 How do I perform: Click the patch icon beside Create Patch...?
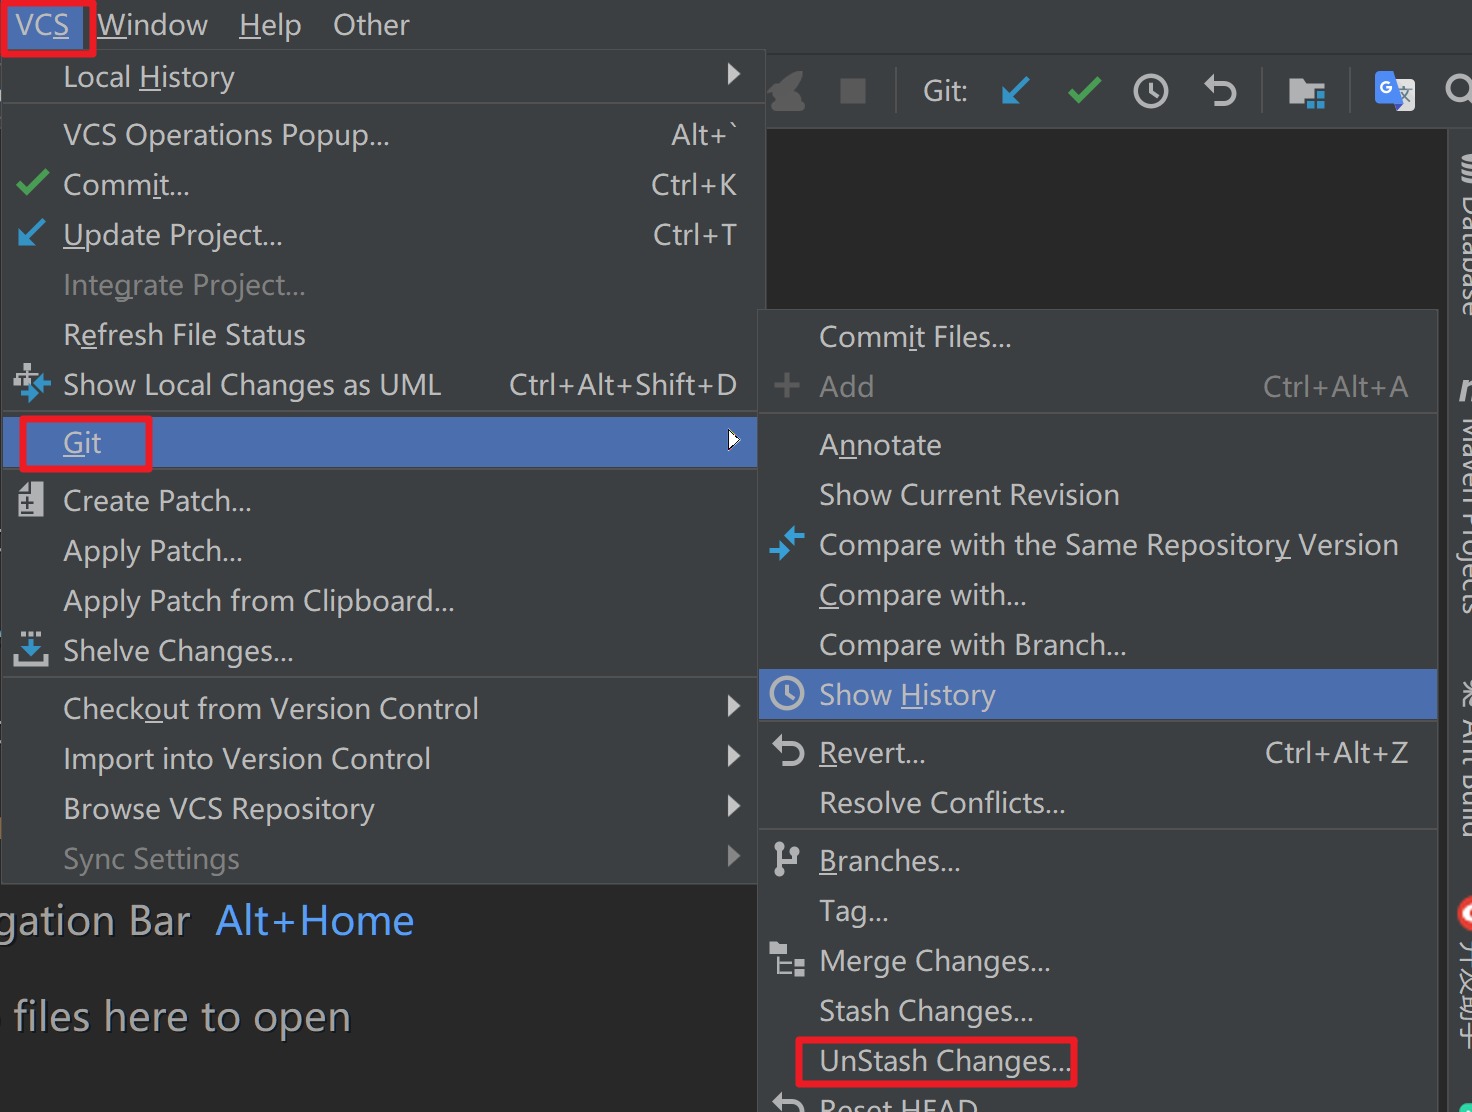click(31, 499)
